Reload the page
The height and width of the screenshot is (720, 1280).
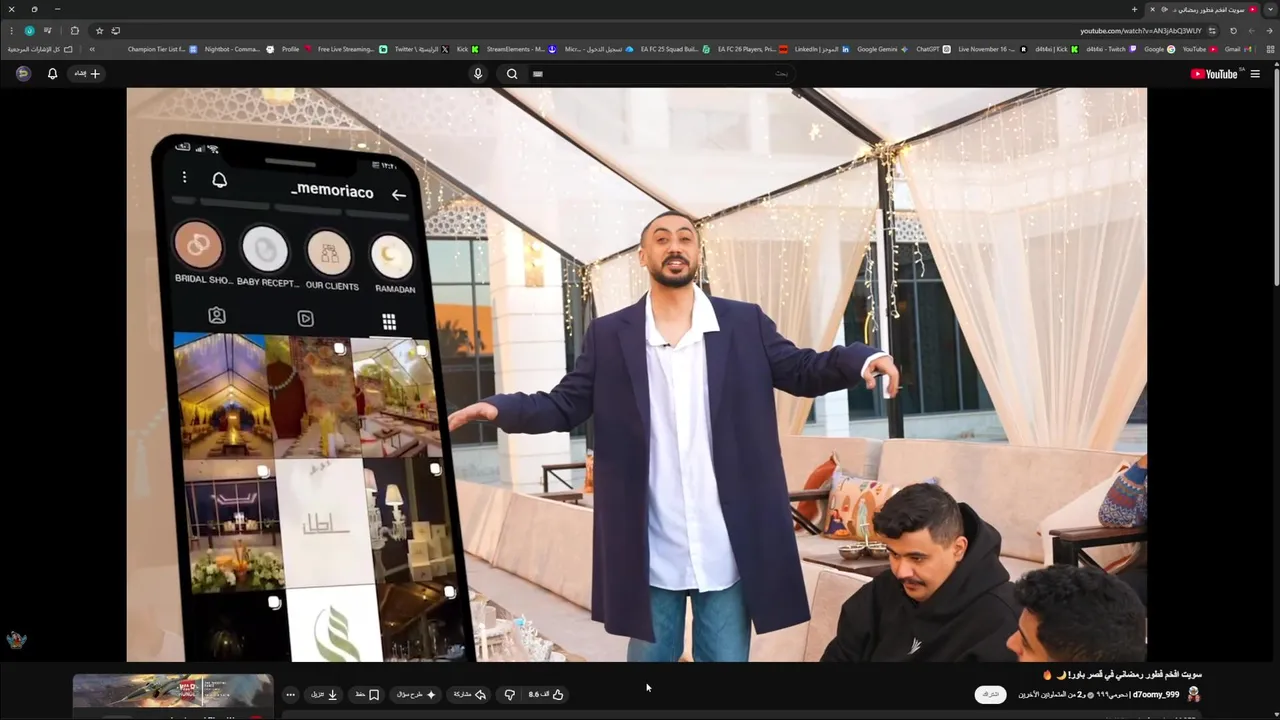(x=1233, y=31)
